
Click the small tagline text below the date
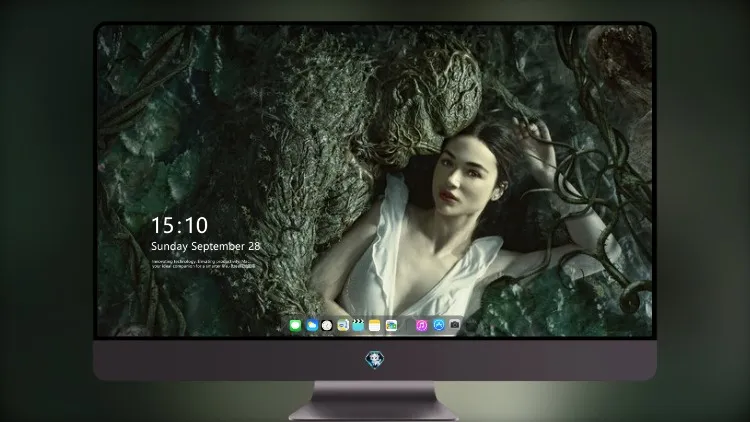pyautogui.click(x=203, y=264)
